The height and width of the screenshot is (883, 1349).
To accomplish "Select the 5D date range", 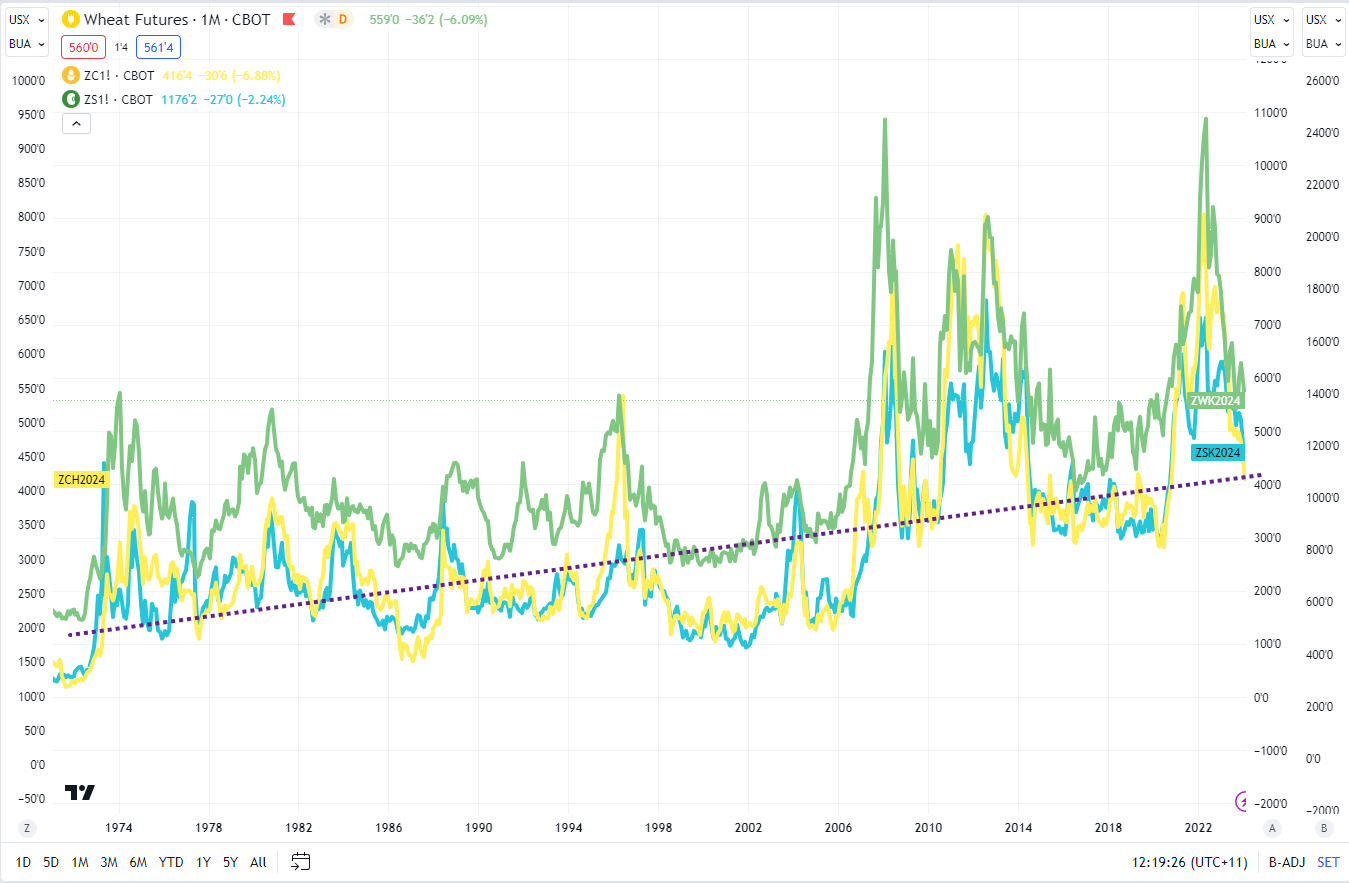I will 51,862.
